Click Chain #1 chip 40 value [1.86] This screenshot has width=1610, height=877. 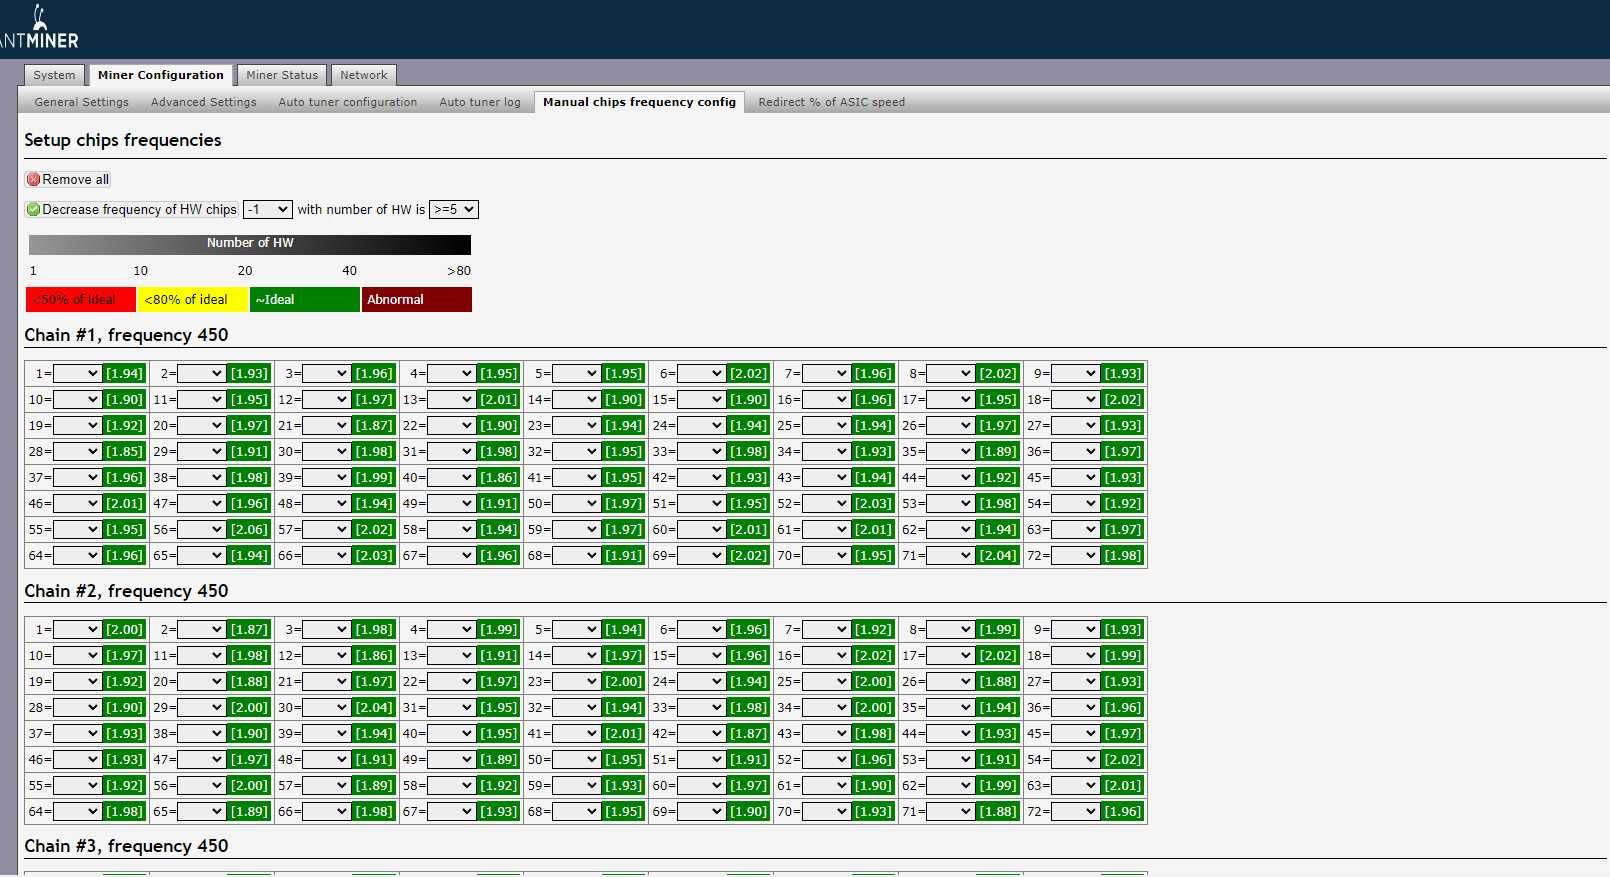[x=499, y=478]
